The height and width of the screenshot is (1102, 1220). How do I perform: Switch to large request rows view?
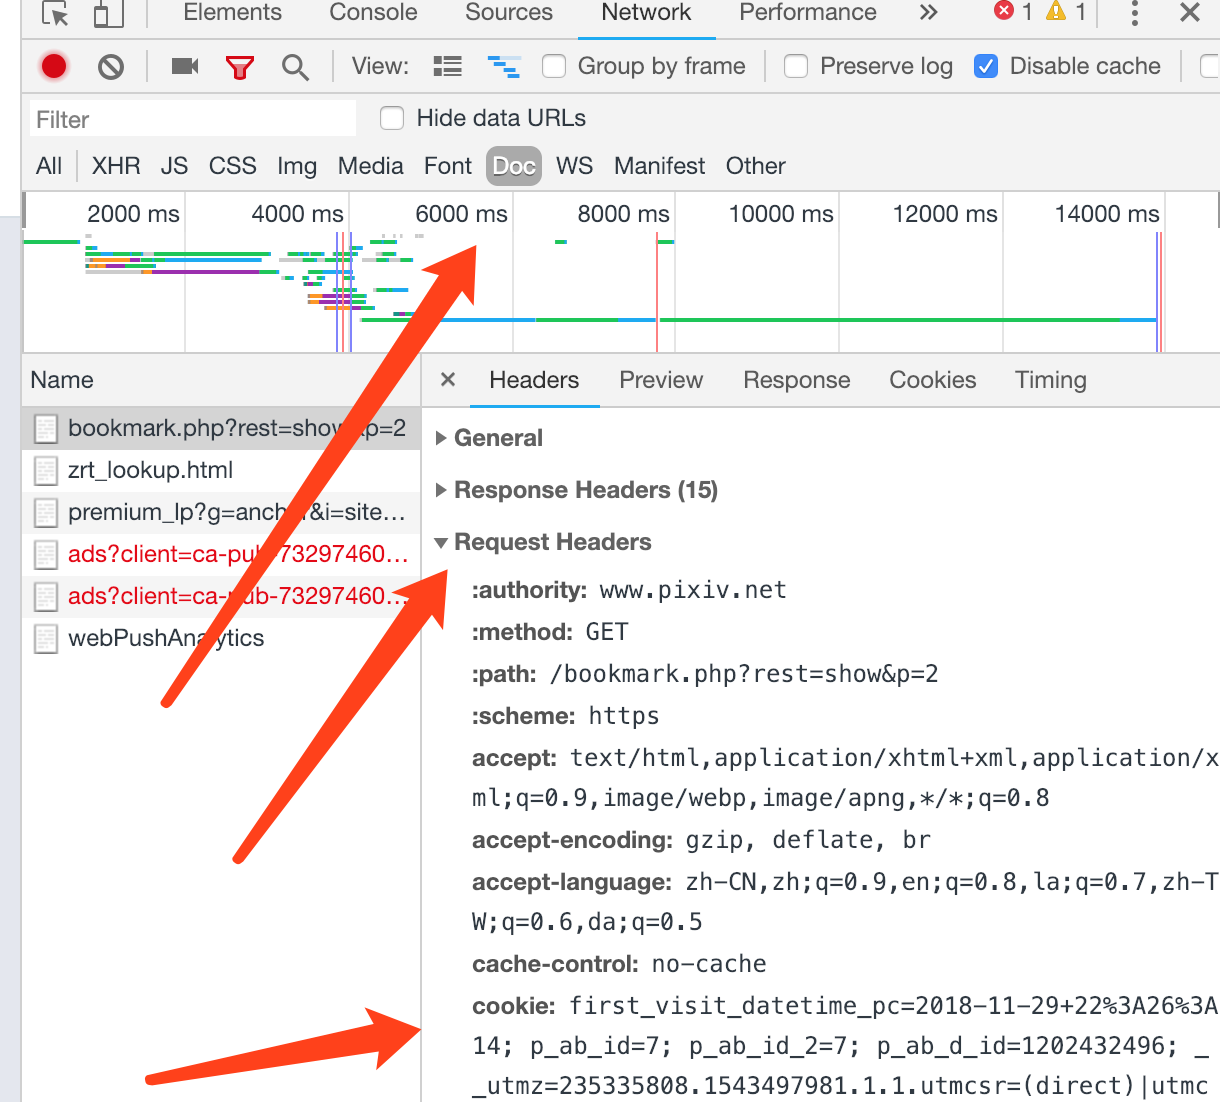[447, 67]
